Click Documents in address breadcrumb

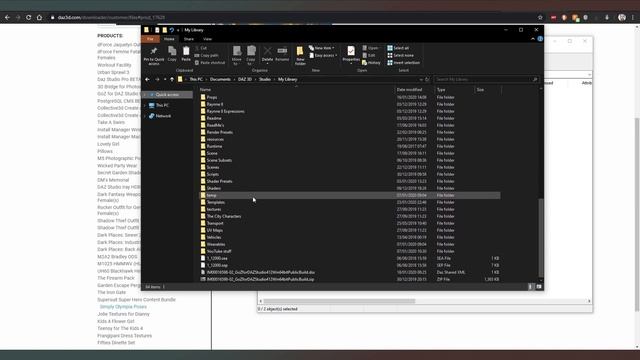click(220, 80)
